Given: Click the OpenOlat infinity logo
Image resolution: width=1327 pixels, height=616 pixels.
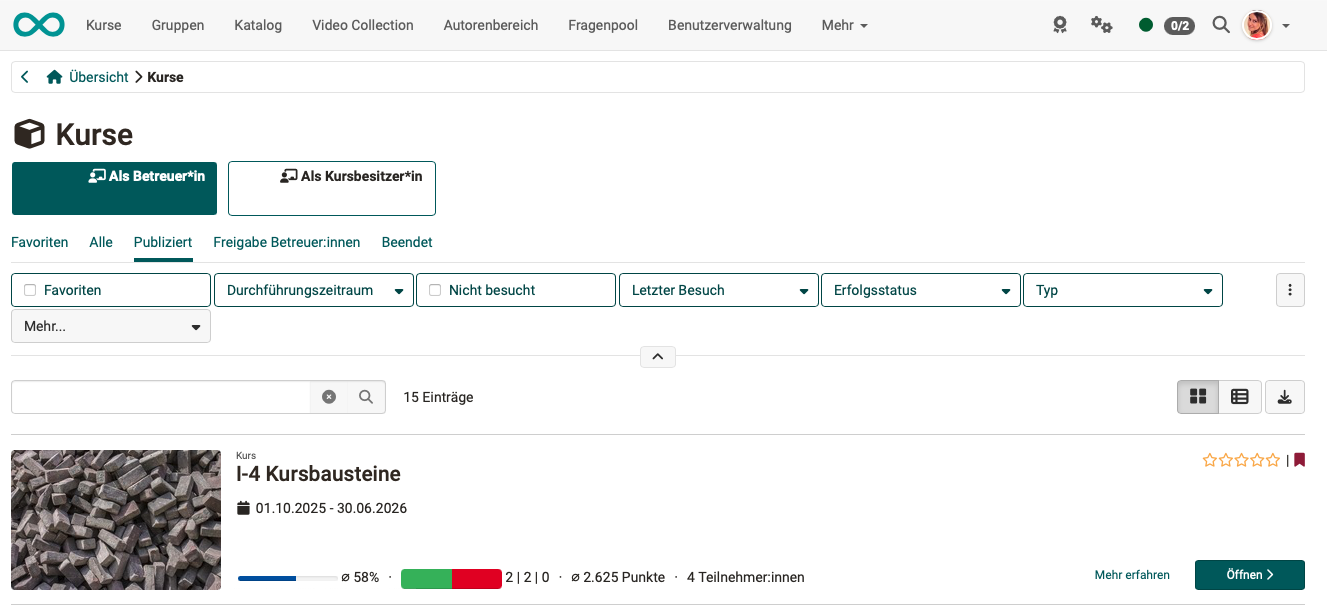Looking at the screenshot, I should [x=39, y=25].
